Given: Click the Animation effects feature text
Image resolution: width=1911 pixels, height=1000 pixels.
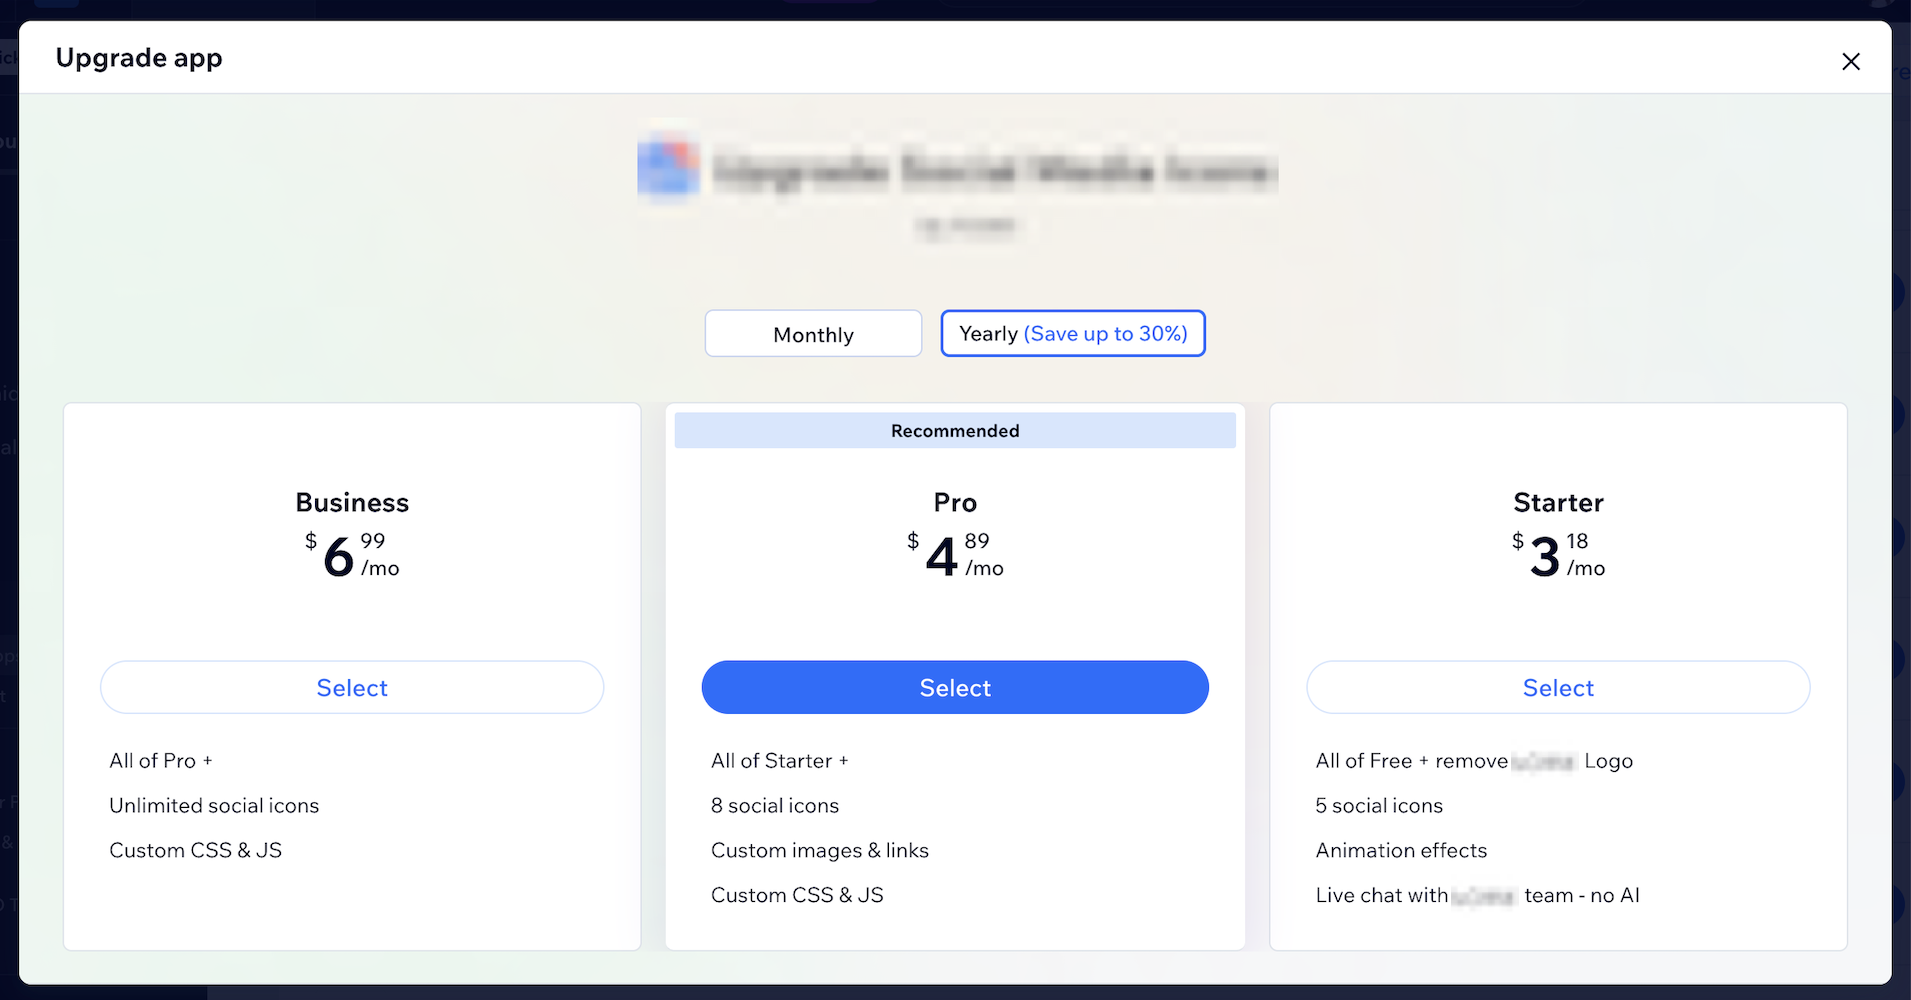Looking at the screenshot, I should (x=1401, y=850).
